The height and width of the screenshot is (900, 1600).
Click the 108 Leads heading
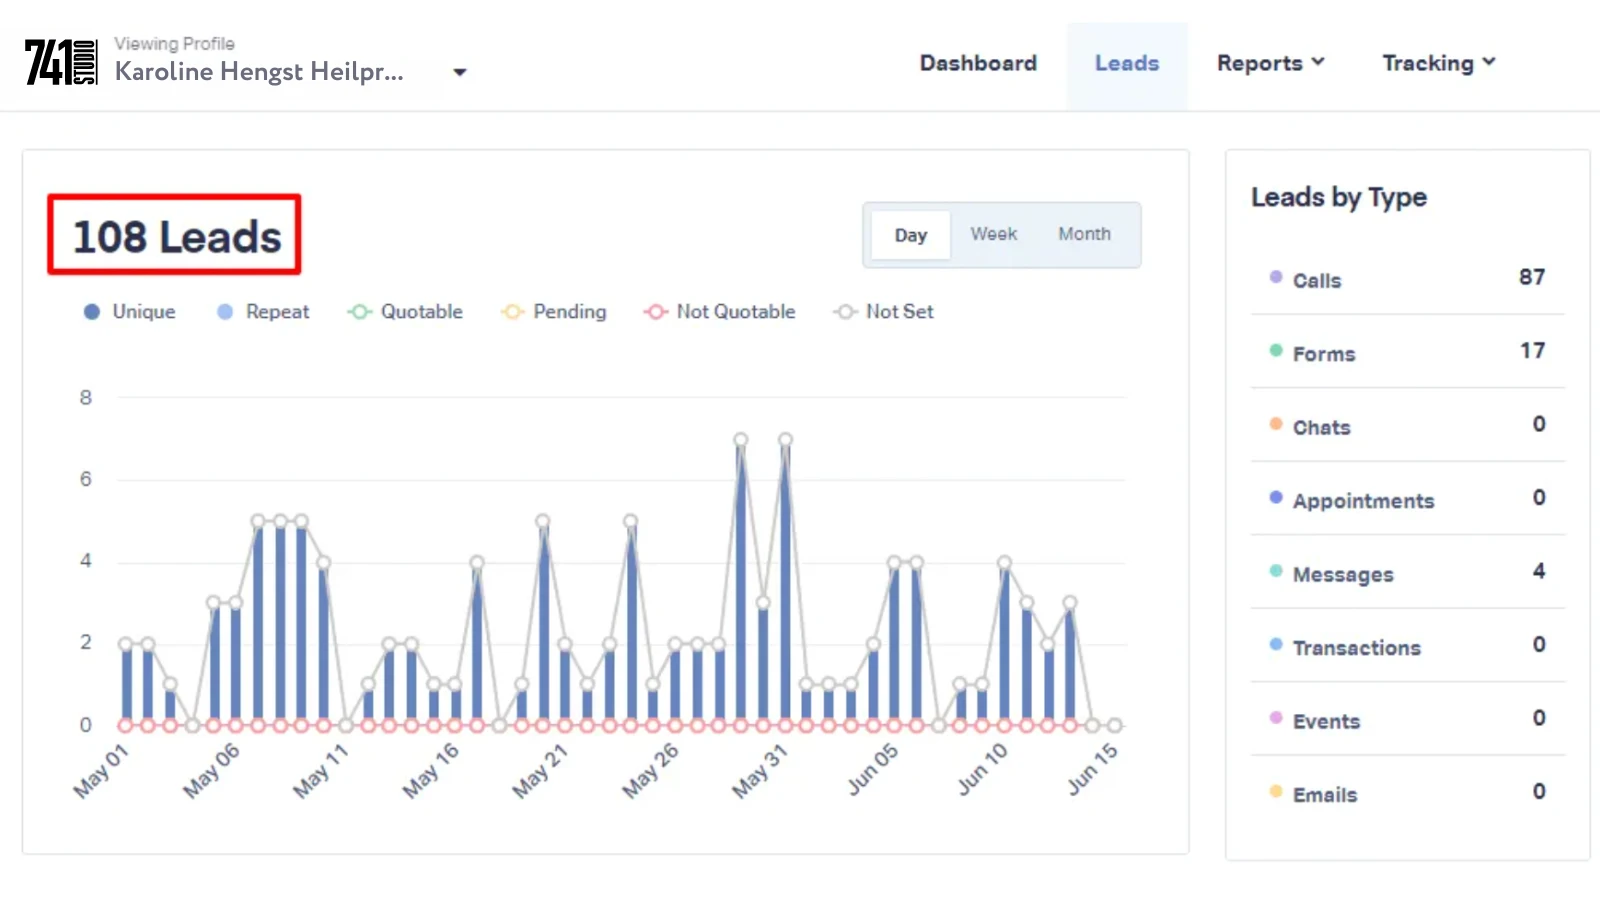[x=175, y=236]
